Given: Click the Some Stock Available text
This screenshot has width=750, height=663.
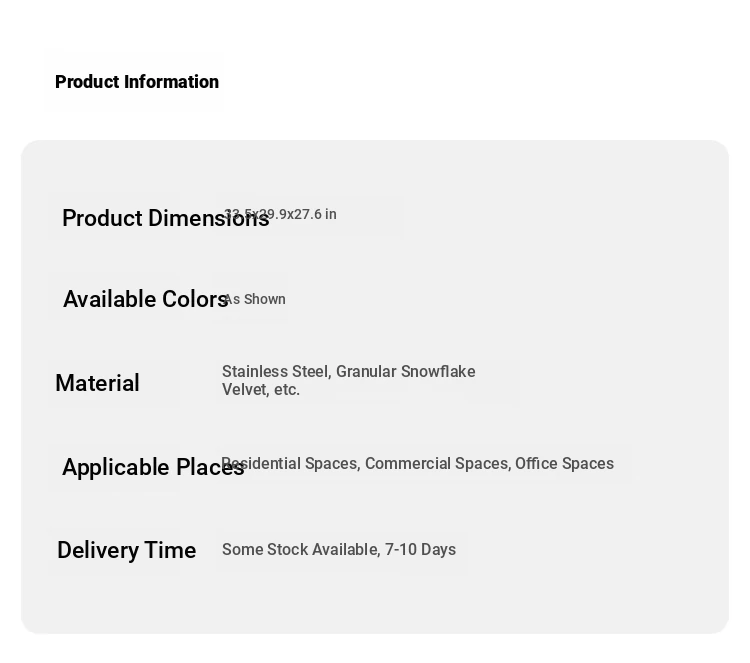Looking at the screenshot, I should point(301,550).
